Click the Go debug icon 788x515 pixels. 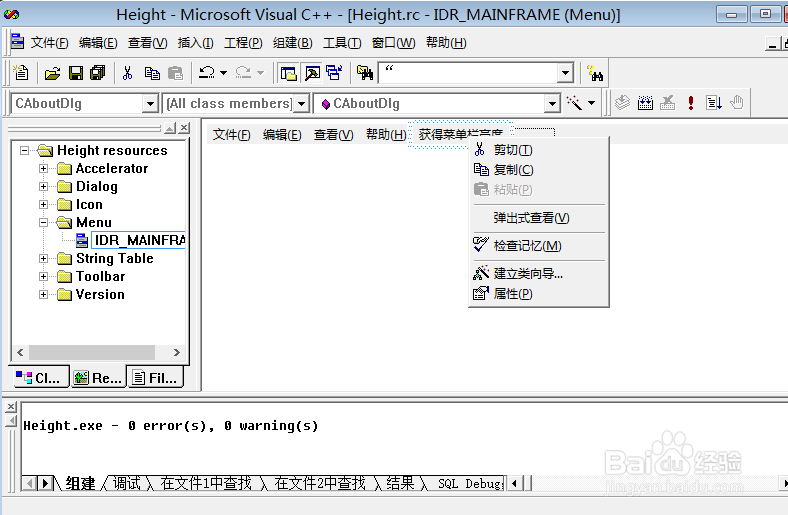point(714,103)
